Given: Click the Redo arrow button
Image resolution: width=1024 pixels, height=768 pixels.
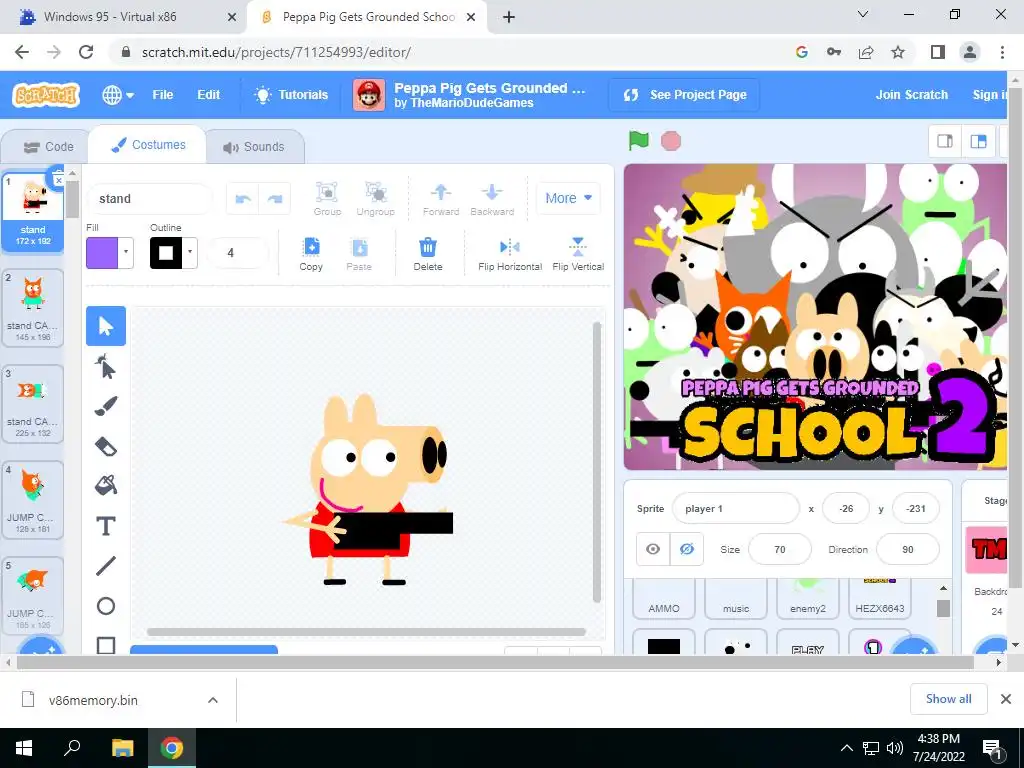Looking at the screenshot, I should (x=275, y=199).
